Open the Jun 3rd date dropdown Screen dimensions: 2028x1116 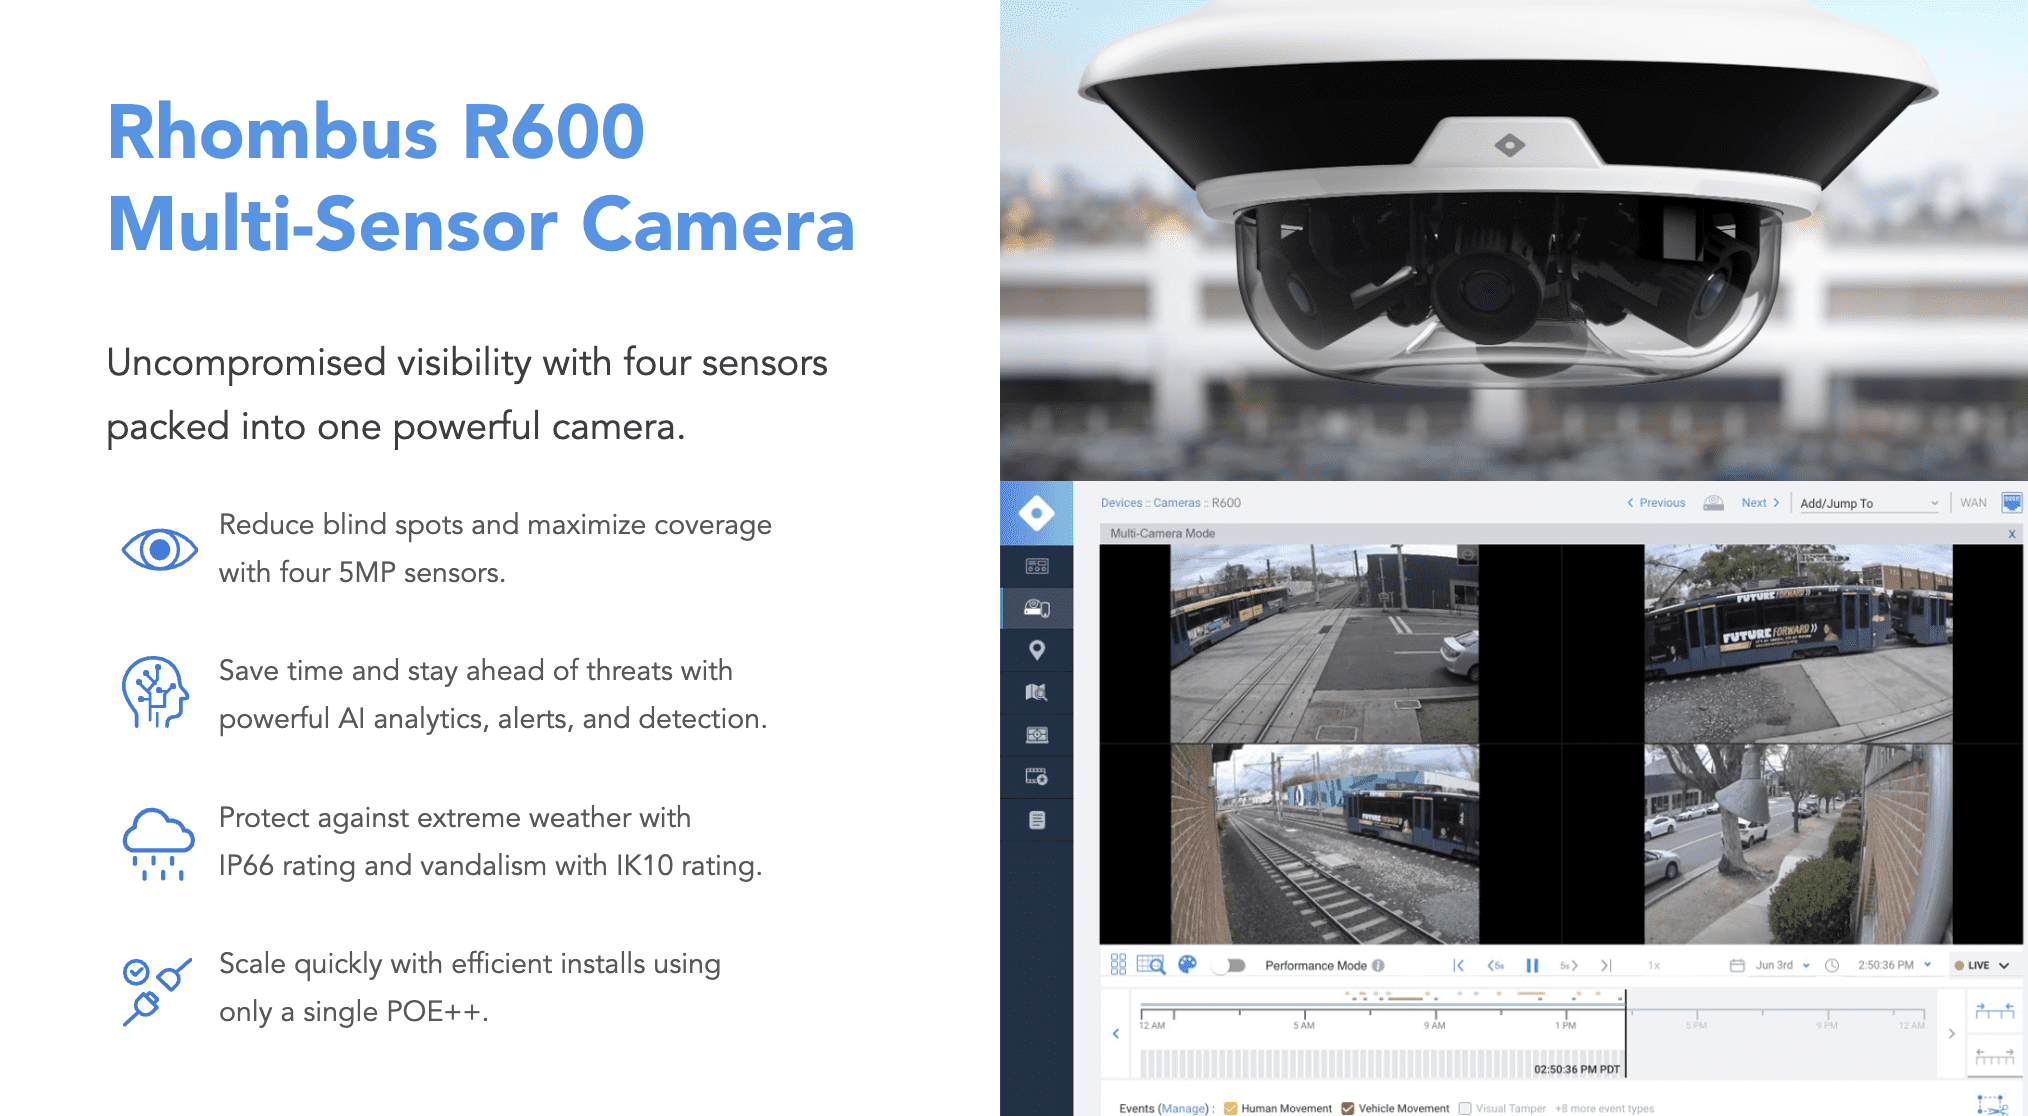click(x=1783, y=965)
